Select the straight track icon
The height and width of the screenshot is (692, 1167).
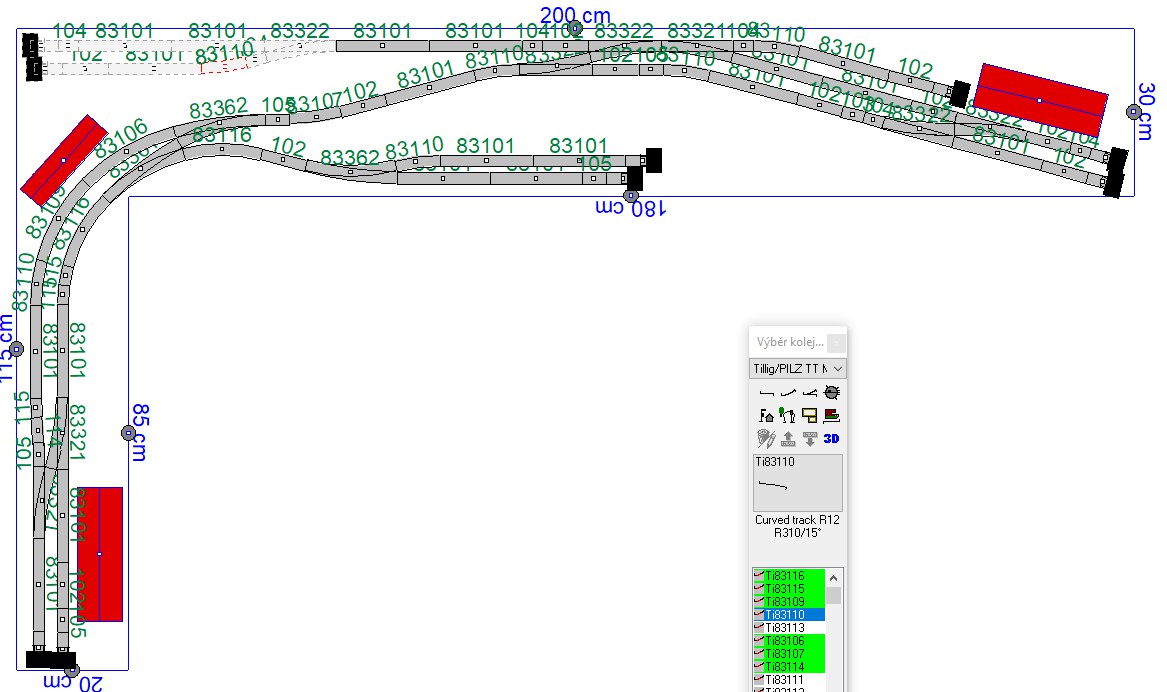coord(767,393)
